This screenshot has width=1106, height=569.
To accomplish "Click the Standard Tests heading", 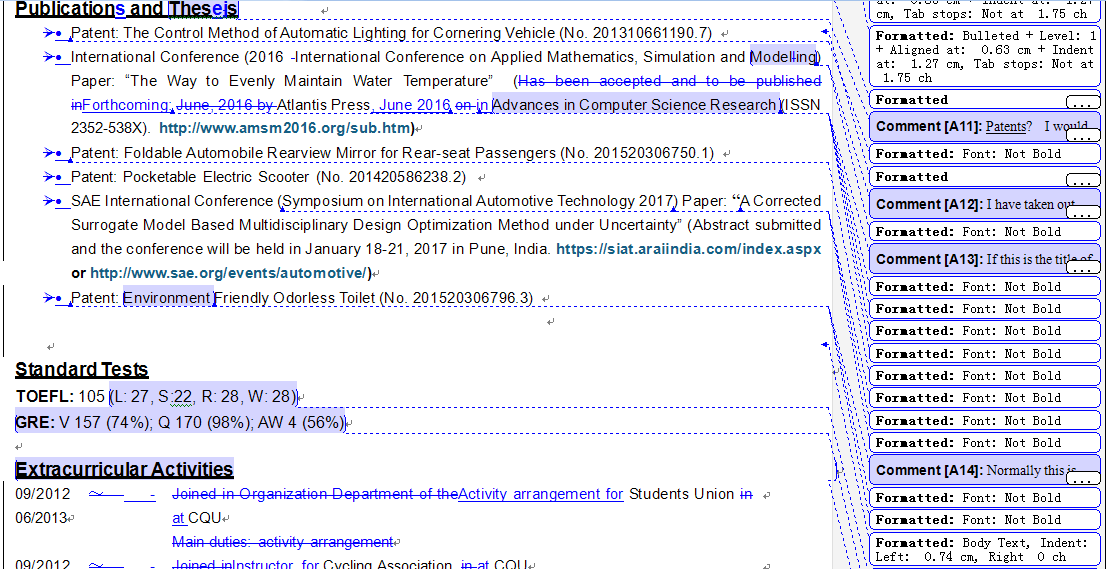I will coord(82,370).
